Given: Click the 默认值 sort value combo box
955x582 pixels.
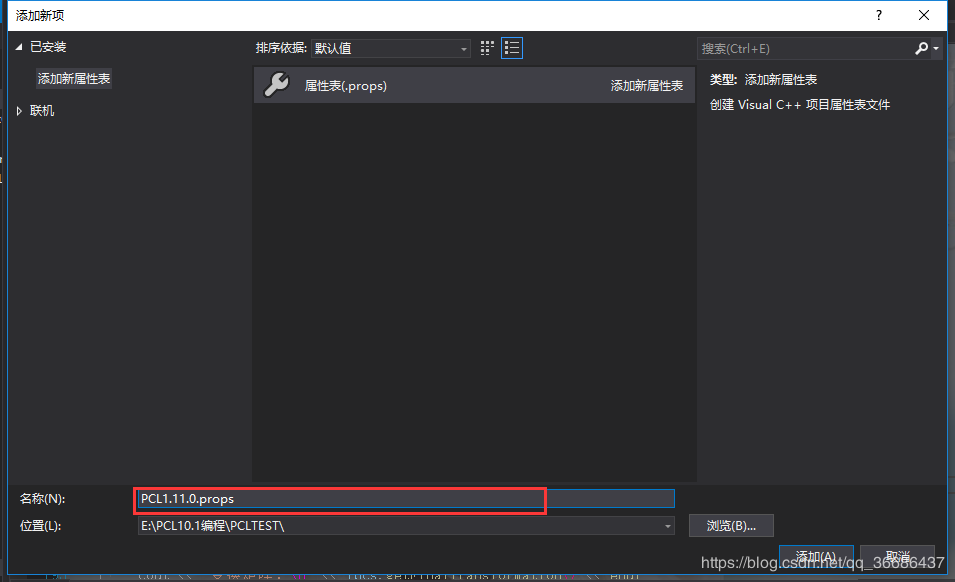Looking at the screenshot, I should click(390, 47).
